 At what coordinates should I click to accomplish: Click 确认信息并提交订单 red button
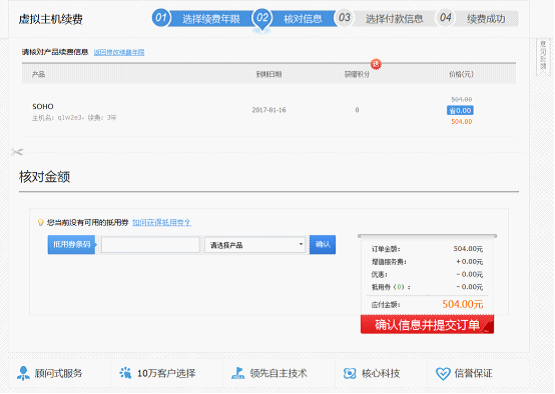pyautogui.click(x=427, y=324)
